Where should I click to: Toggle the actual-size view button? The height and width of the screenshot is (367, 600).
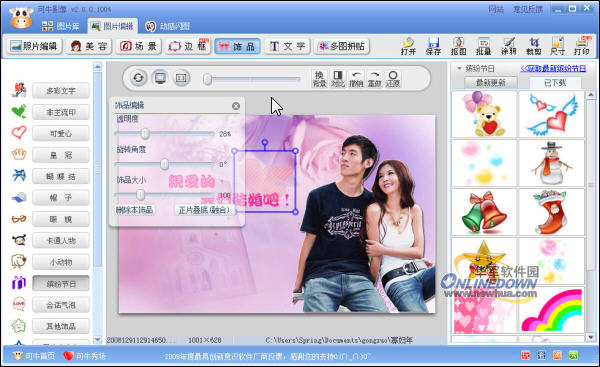click(x=181, y=78)
